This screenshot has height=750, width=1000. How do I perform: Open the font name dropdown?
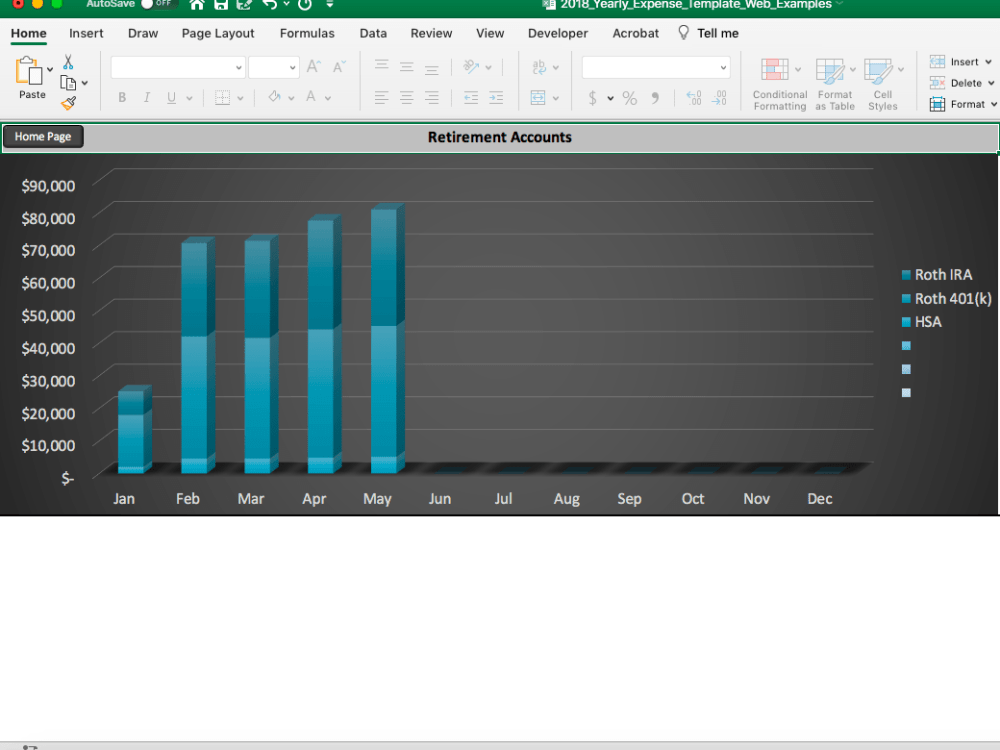(177, 67)
